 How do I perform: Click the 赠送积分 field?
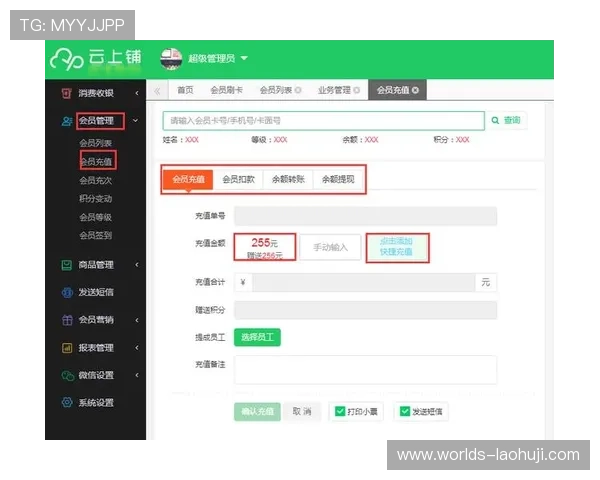point(365,310)
